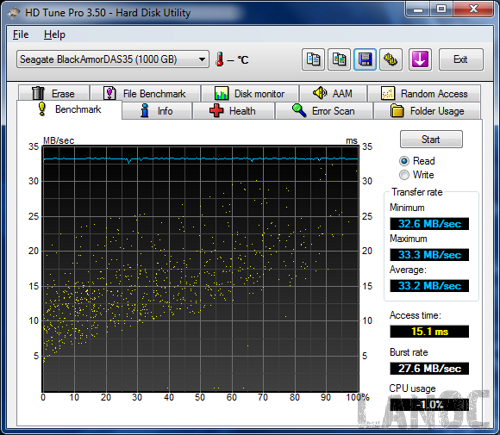Click the red cross Health icon
Screen dimensions: 500x435
[x=216, y=110]
